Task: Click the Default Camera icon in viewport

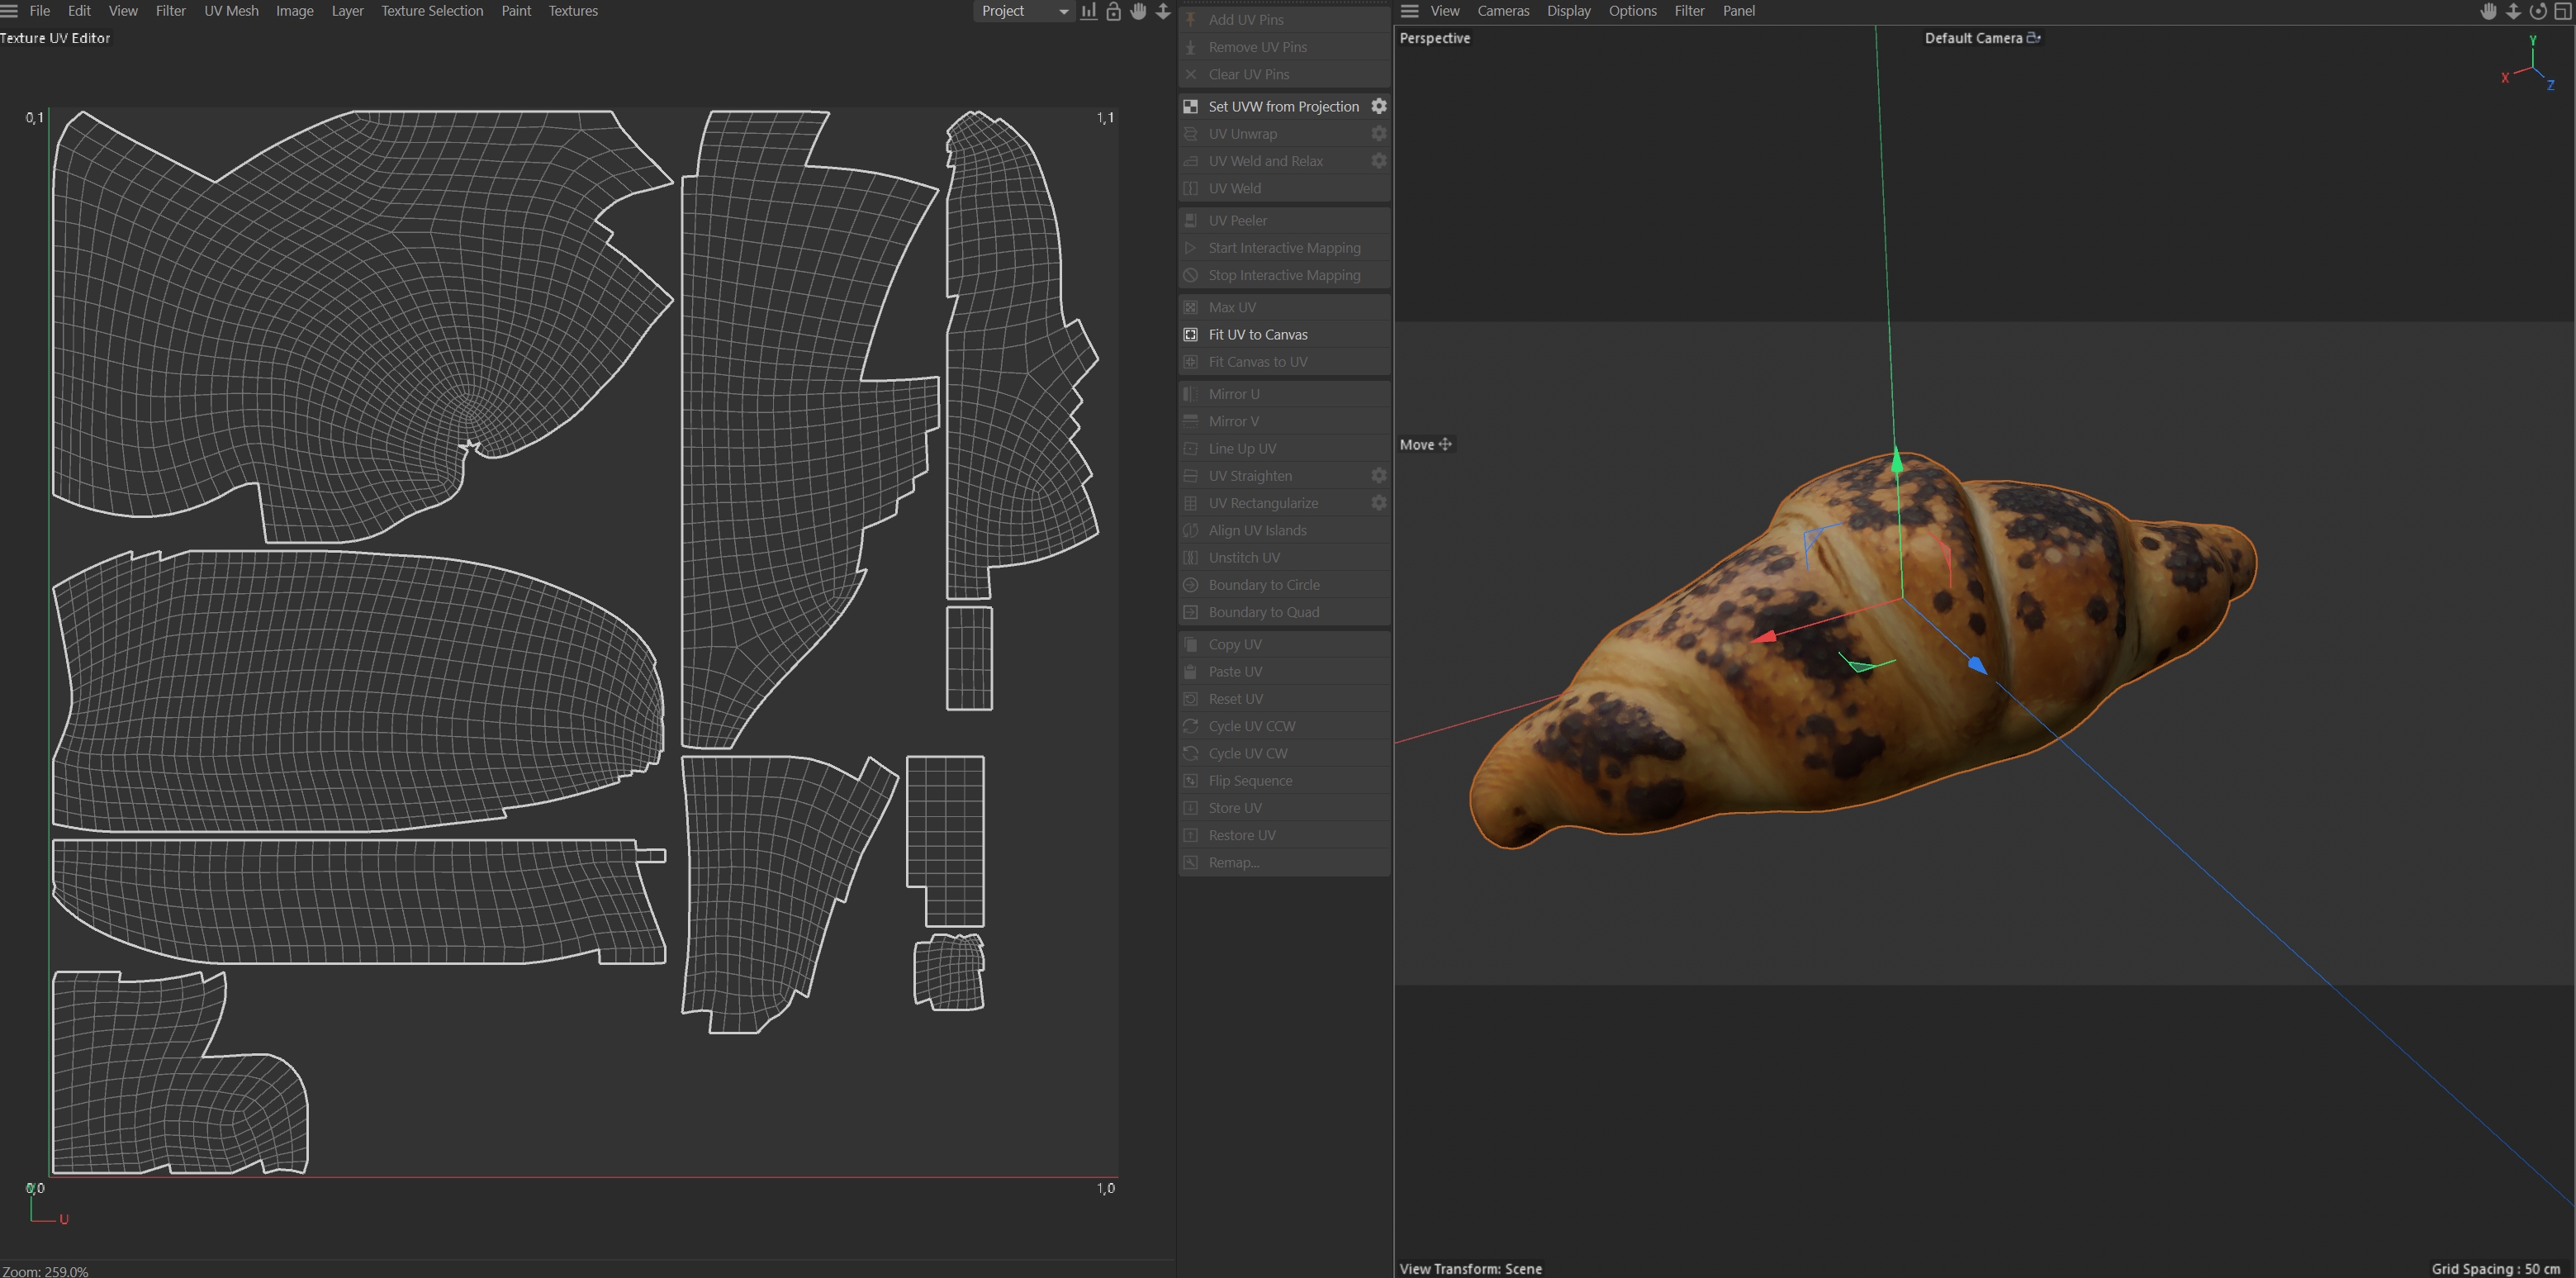Action: (x=2033, y=38)
